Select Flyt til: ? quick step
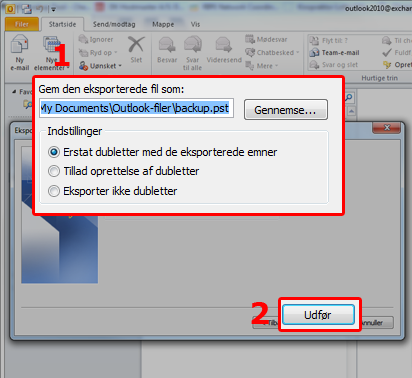Image resolution: width=412 pixels, height=378 pixels. pyautogui.click(x=329, y=40)
